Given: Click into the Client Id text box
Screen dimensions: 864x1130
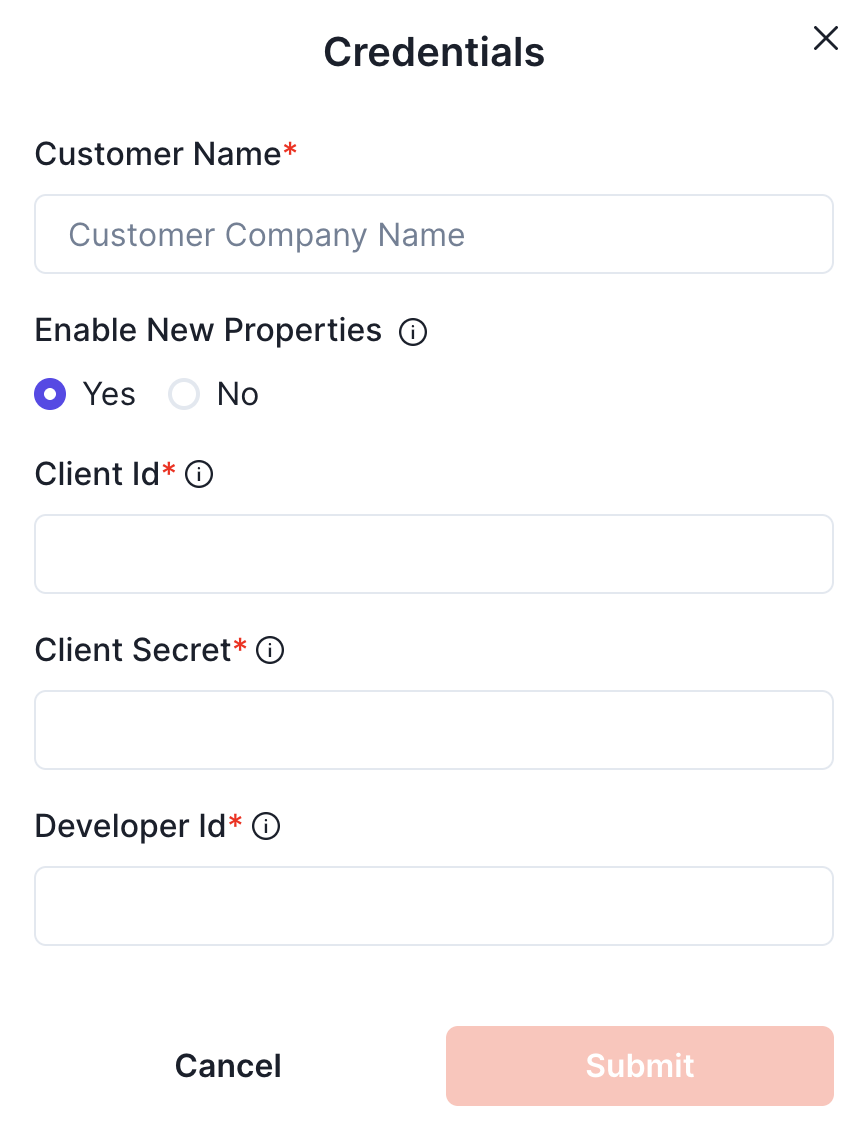Looking at the screenshot, I should 434,554.
